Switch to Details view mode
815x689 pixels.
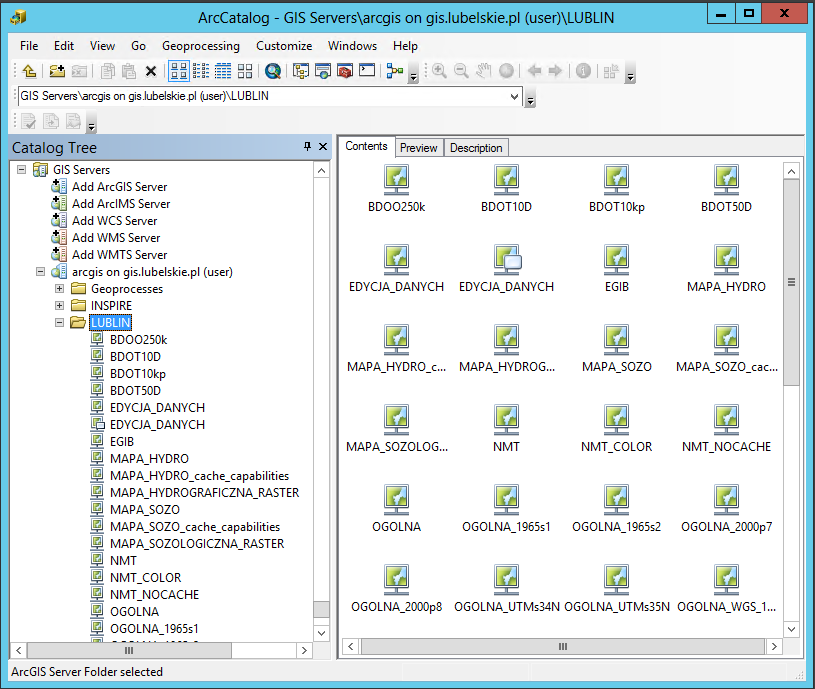[223, 71]
